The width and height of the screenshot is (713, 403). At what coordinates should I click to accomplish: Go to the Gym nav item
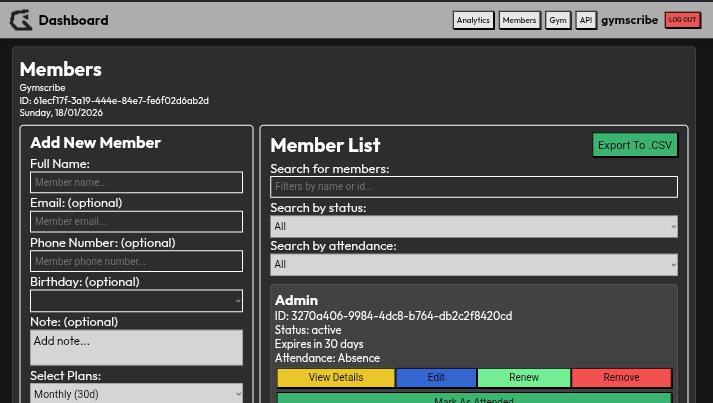tap(558, 20)
